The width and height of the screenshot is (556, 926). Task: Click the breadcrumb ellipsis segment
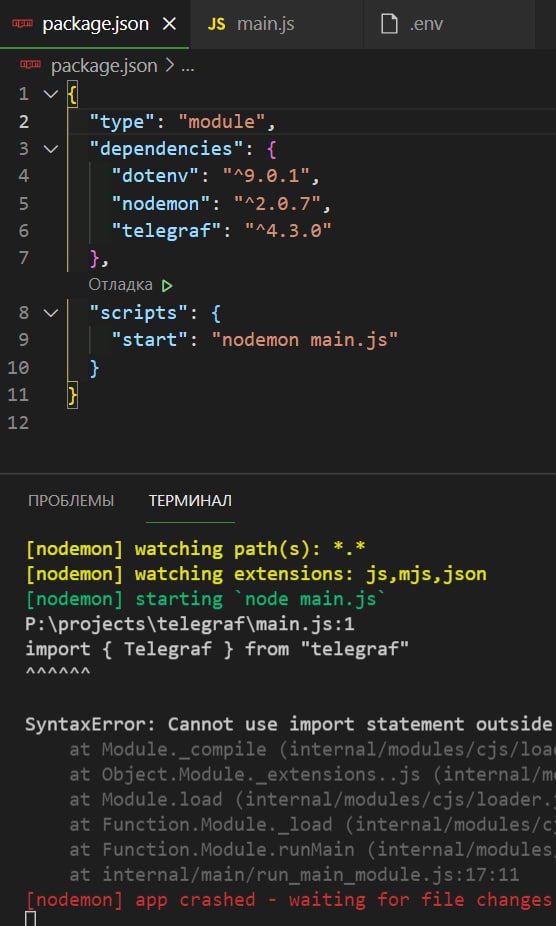pos(187,67)
